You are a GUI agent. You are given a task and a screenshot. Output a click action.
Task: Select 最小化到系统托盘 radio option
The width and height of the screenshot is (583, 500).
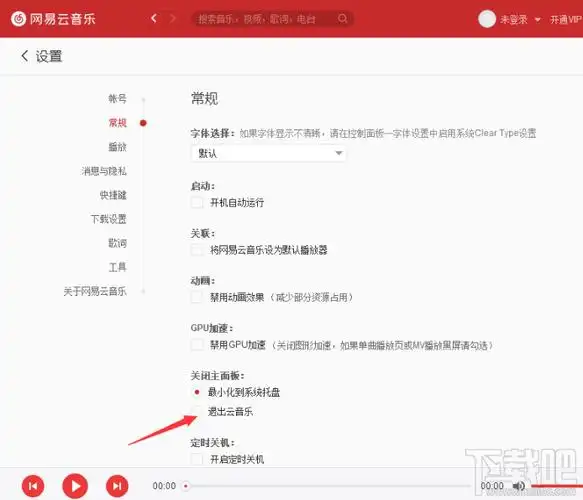pyautogui.click(x=197, y=392)
